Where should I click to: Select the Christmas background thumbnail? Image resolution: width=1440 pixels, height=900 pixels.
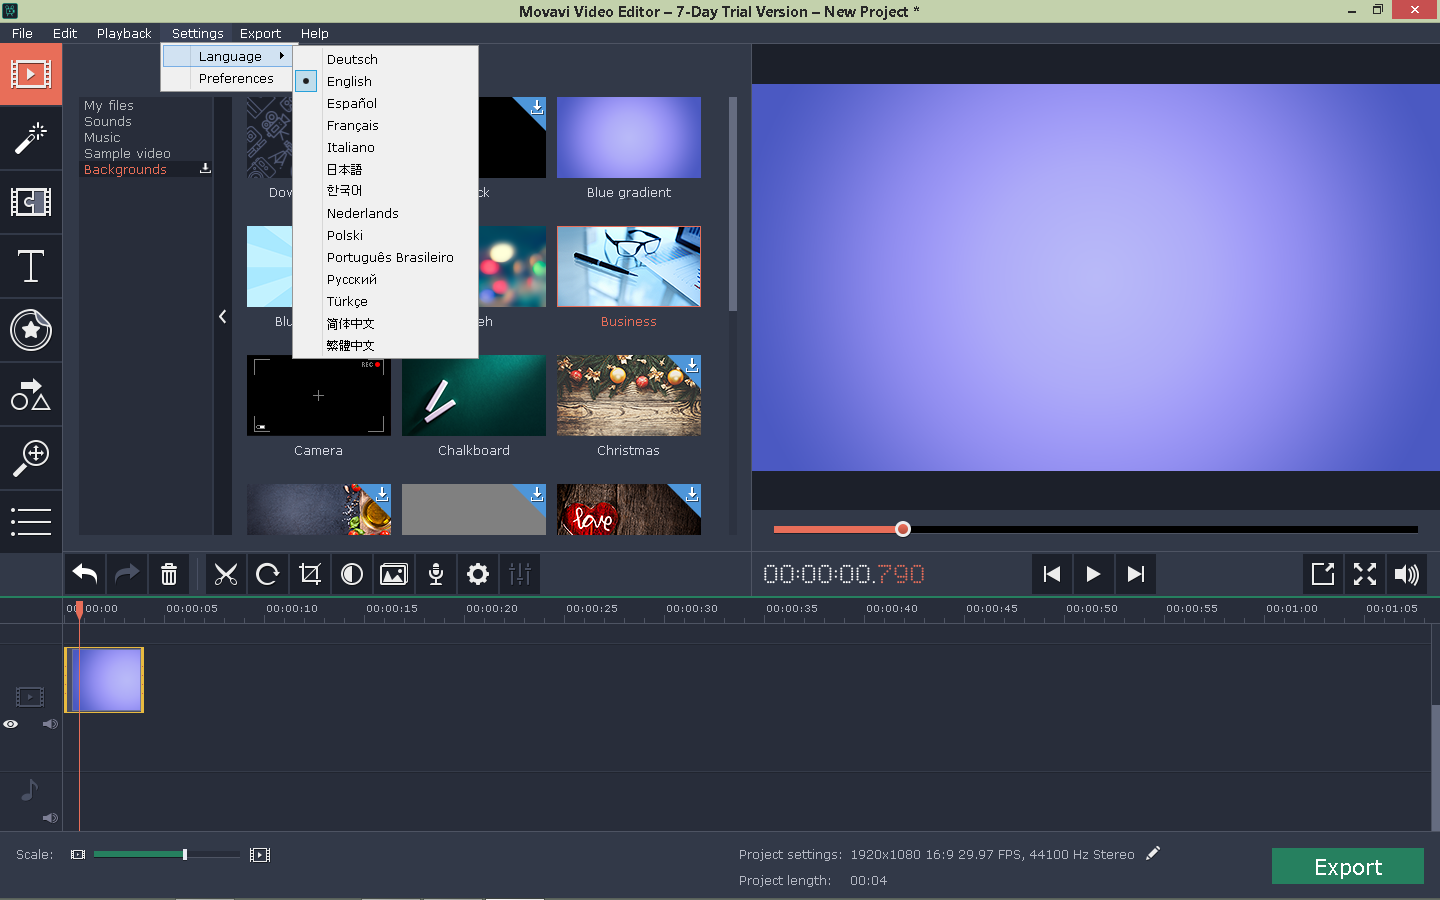click(629, 396)
